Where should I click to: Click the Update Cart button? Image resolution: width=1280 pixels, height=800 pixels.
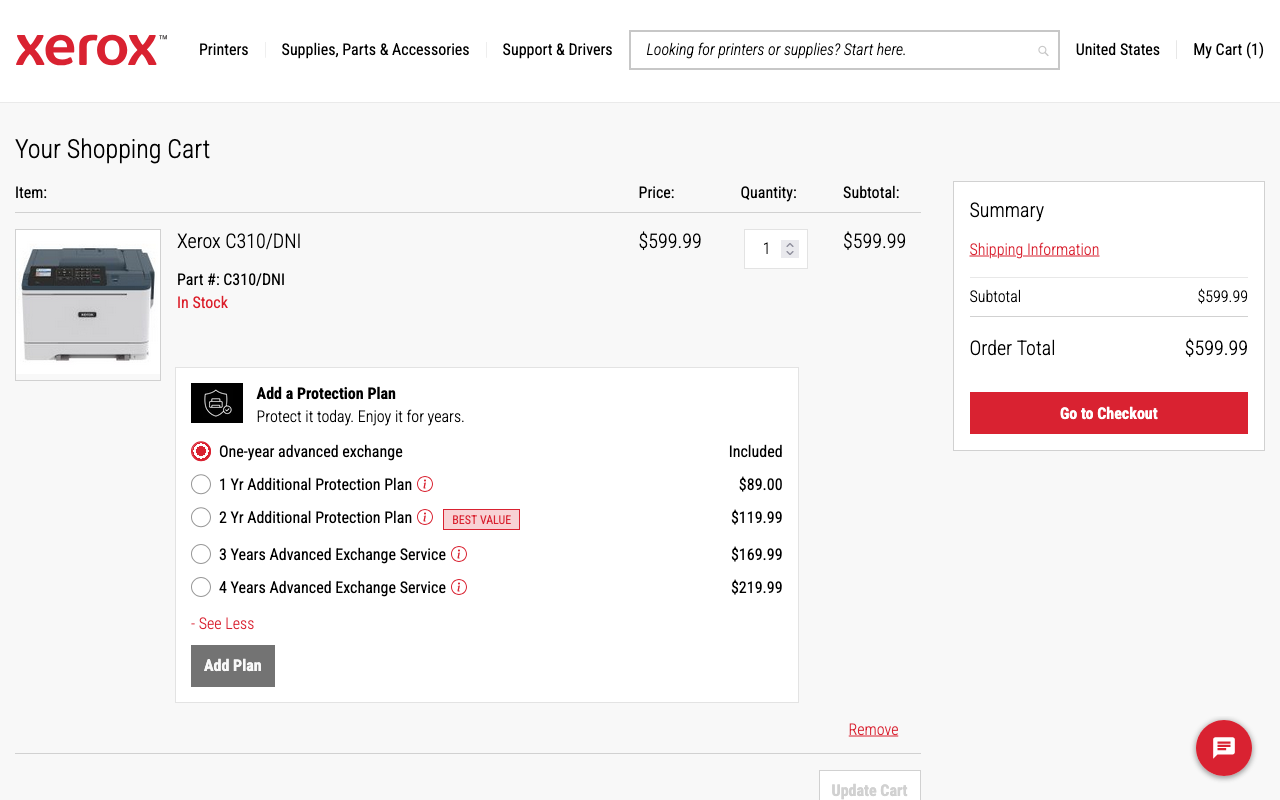click(869, 786)
